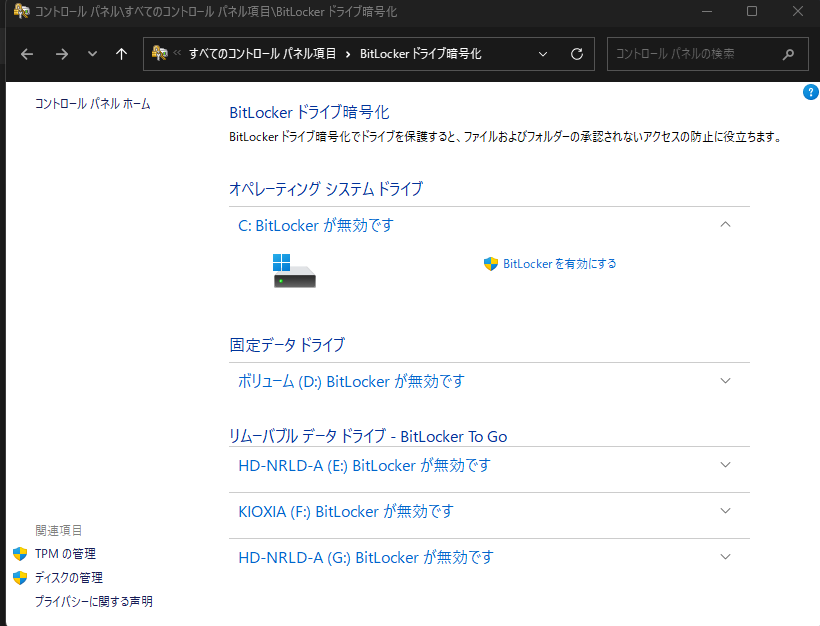Click the search magnifier icon
Viewport: 820px width, 626px height.
click(x=789, y=54)
